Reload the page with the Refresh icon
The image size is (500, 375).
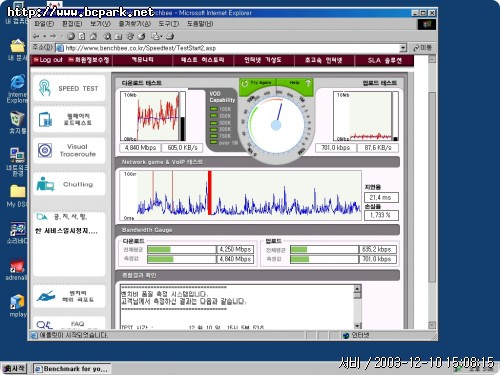[x=82, y=36]
